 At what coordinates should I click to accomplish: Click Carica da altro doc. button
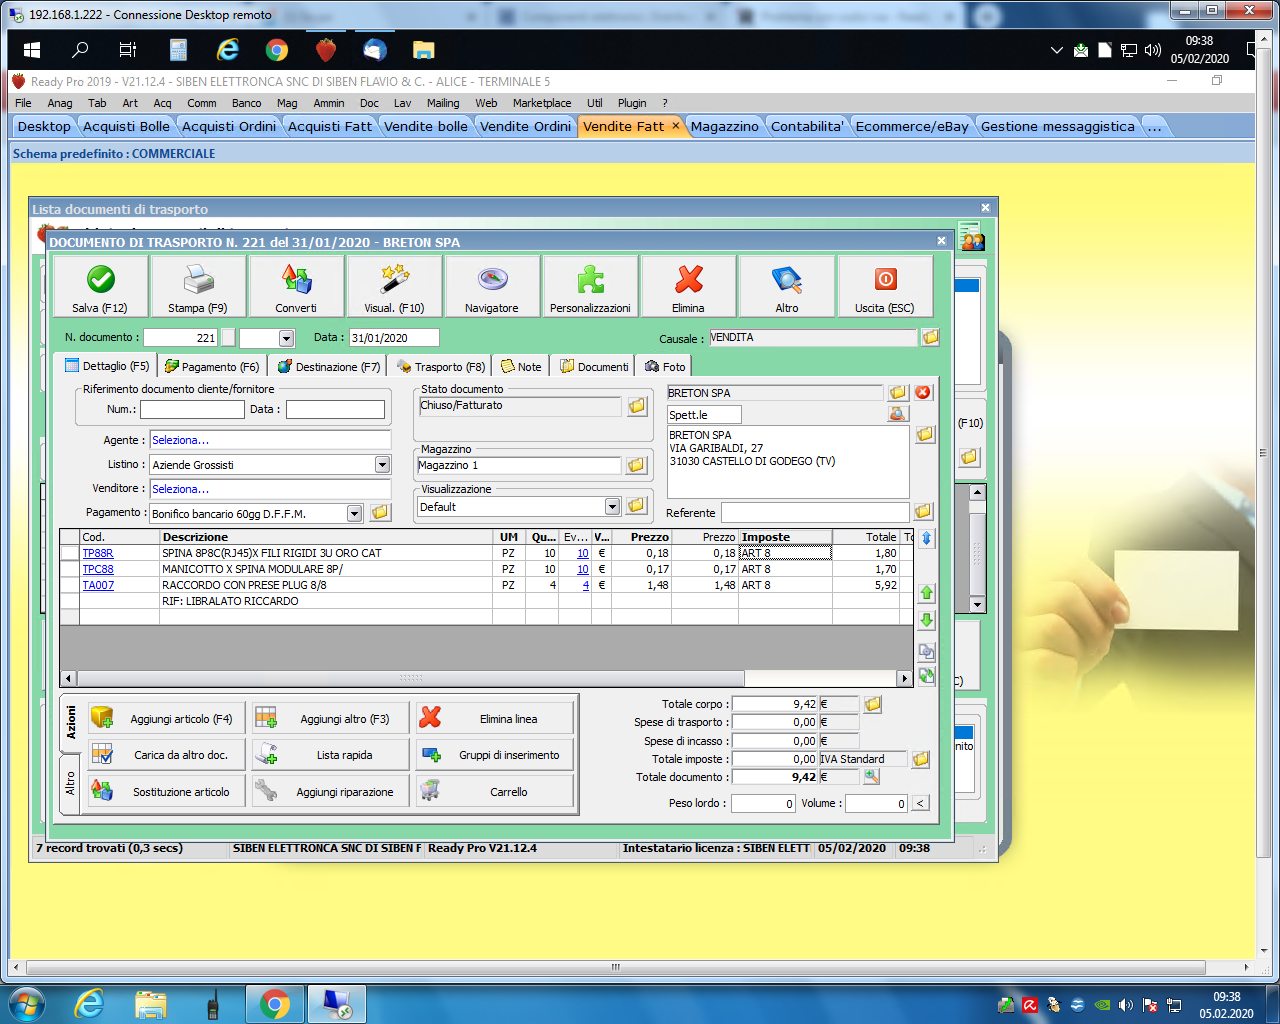(x=164, y=755)
